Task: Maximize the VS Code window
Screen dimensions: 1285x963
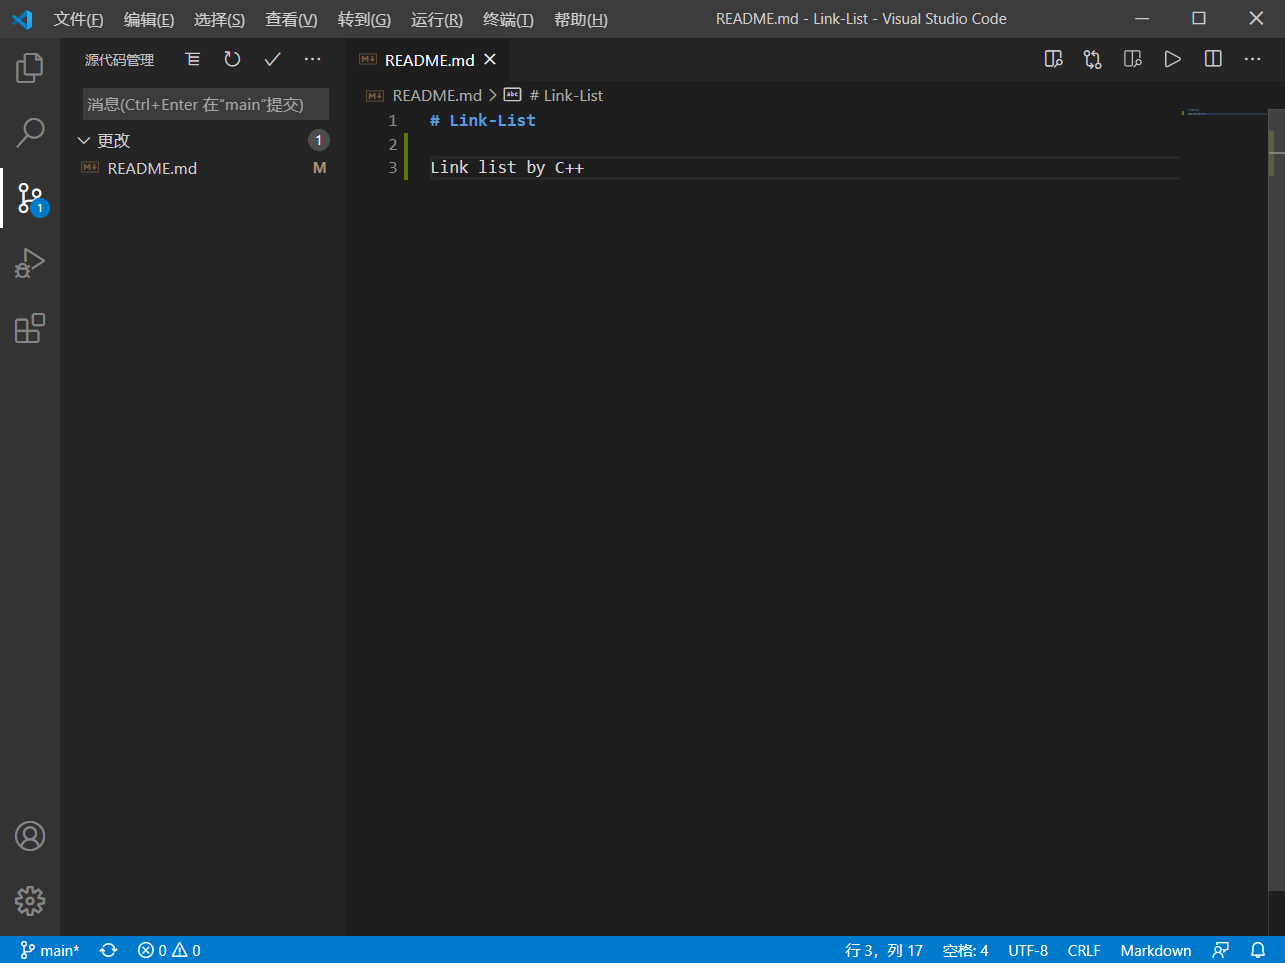Action: [1199, 19]
